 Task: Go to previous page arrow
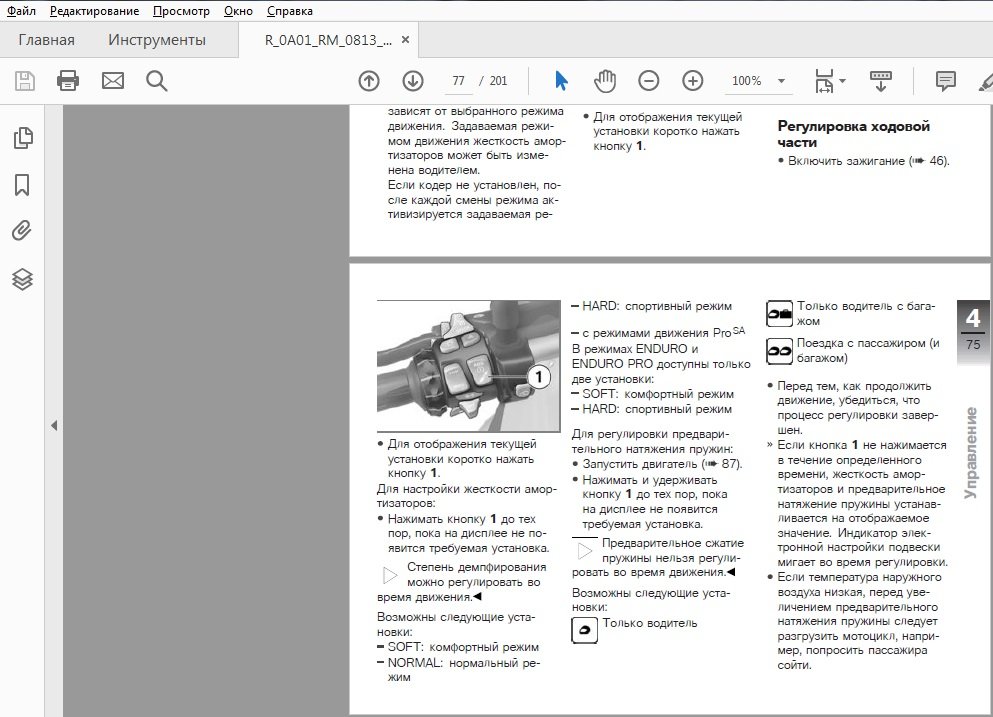[369, 81]
